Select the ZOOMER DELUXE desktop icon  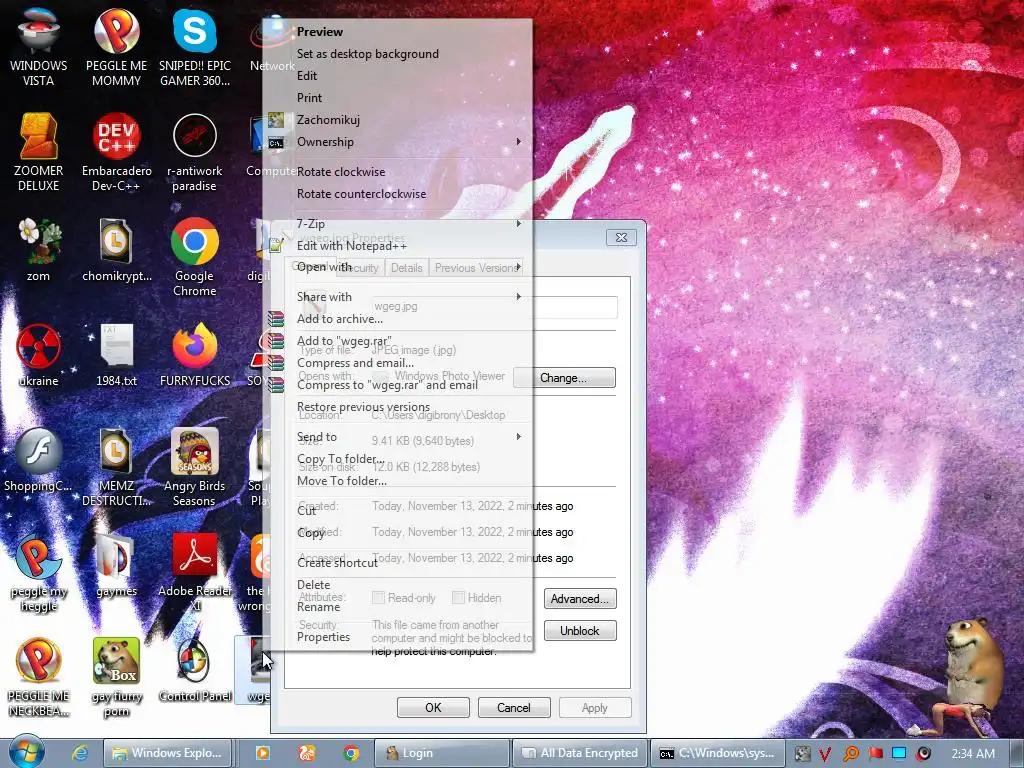[39, 153]
